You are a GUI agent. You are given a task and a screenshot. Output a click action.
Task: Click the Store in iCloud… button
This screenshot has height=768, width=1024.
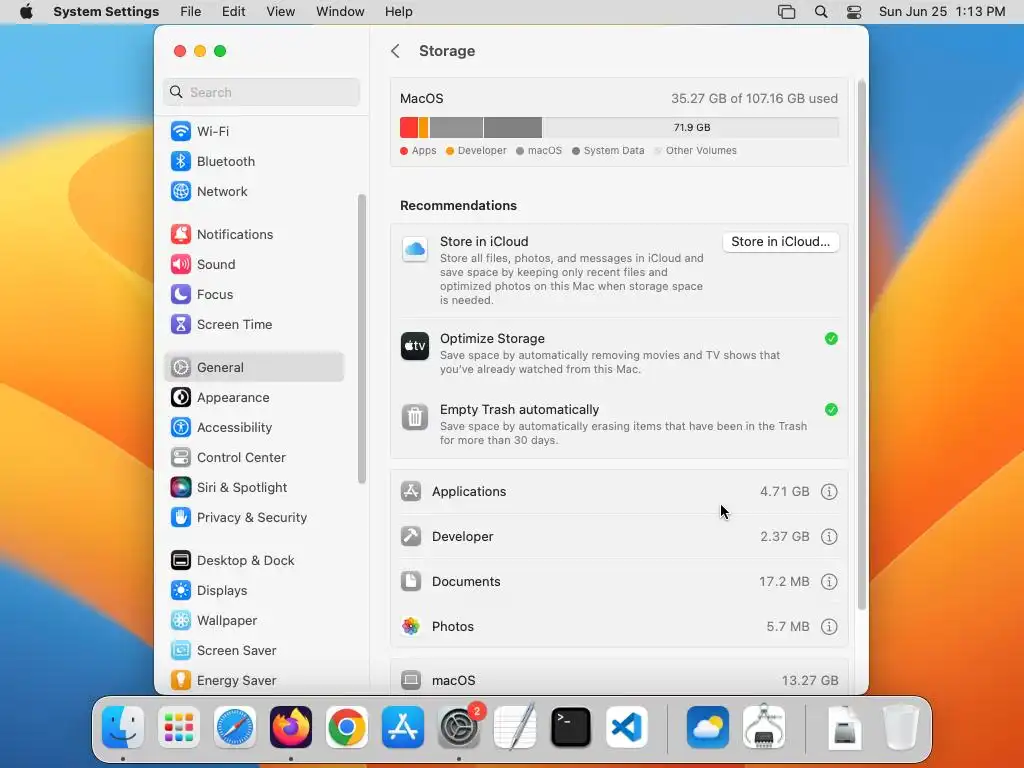(x=780, y=242)
